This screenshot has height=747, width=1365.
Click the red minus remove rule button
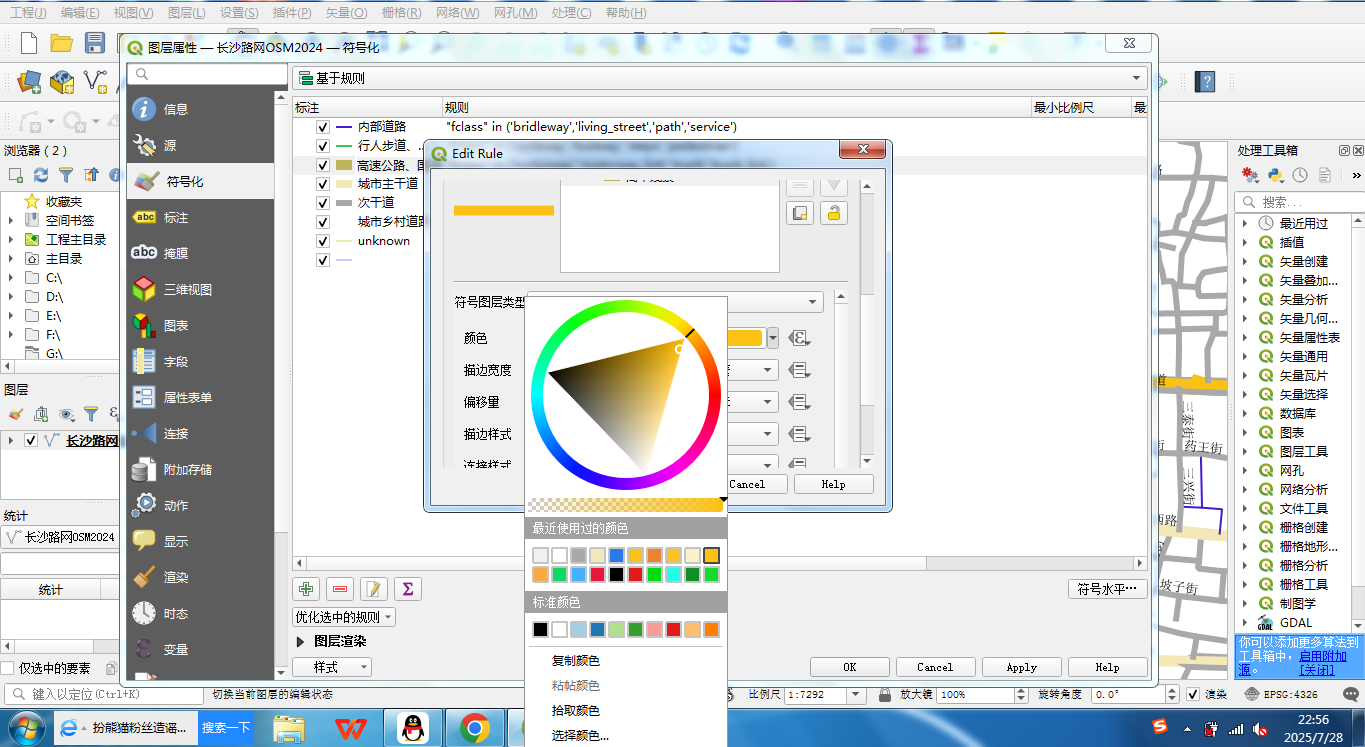[x=340, y=588]
